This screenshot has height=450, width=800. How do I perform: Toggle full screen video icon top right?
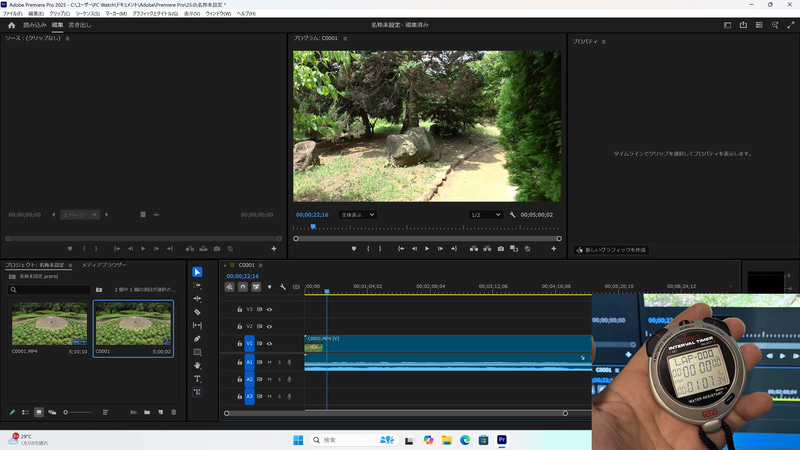pos(791,25)
